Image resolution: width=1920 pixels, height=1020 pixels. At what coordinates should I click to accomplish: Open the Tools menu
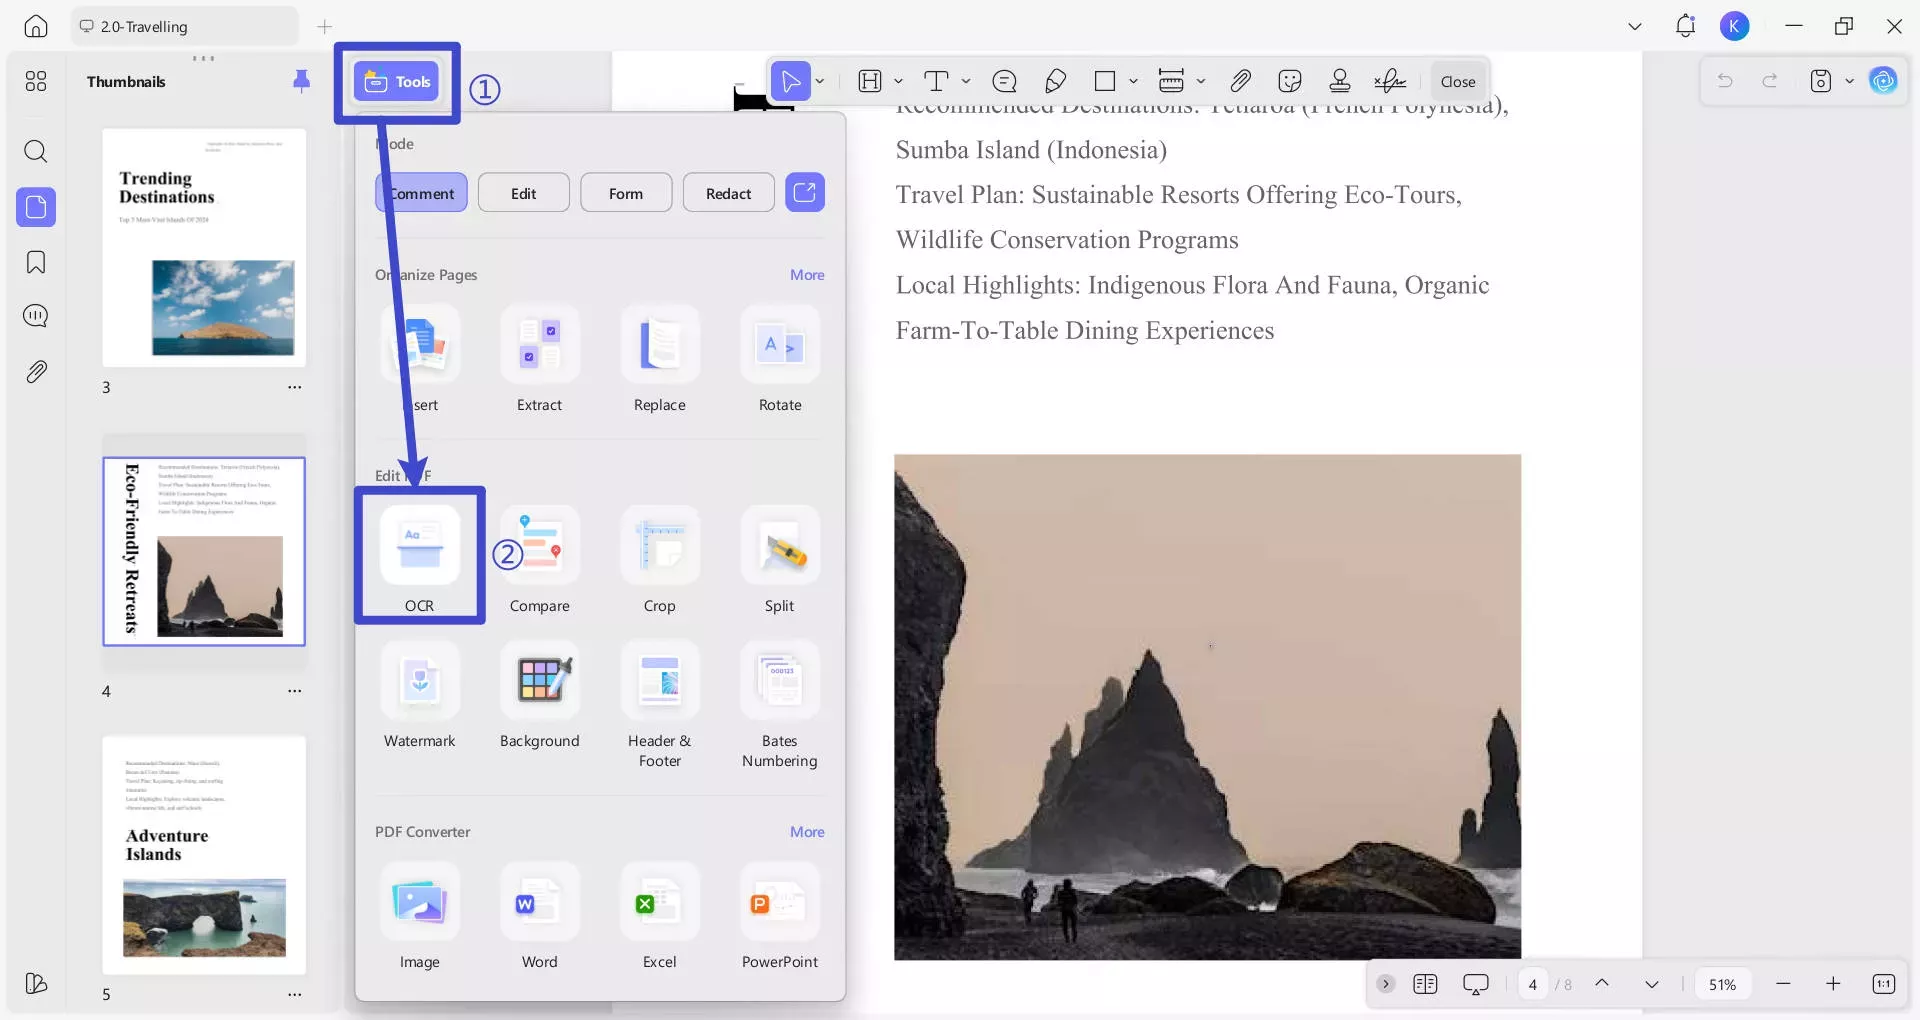click(398, 82)
